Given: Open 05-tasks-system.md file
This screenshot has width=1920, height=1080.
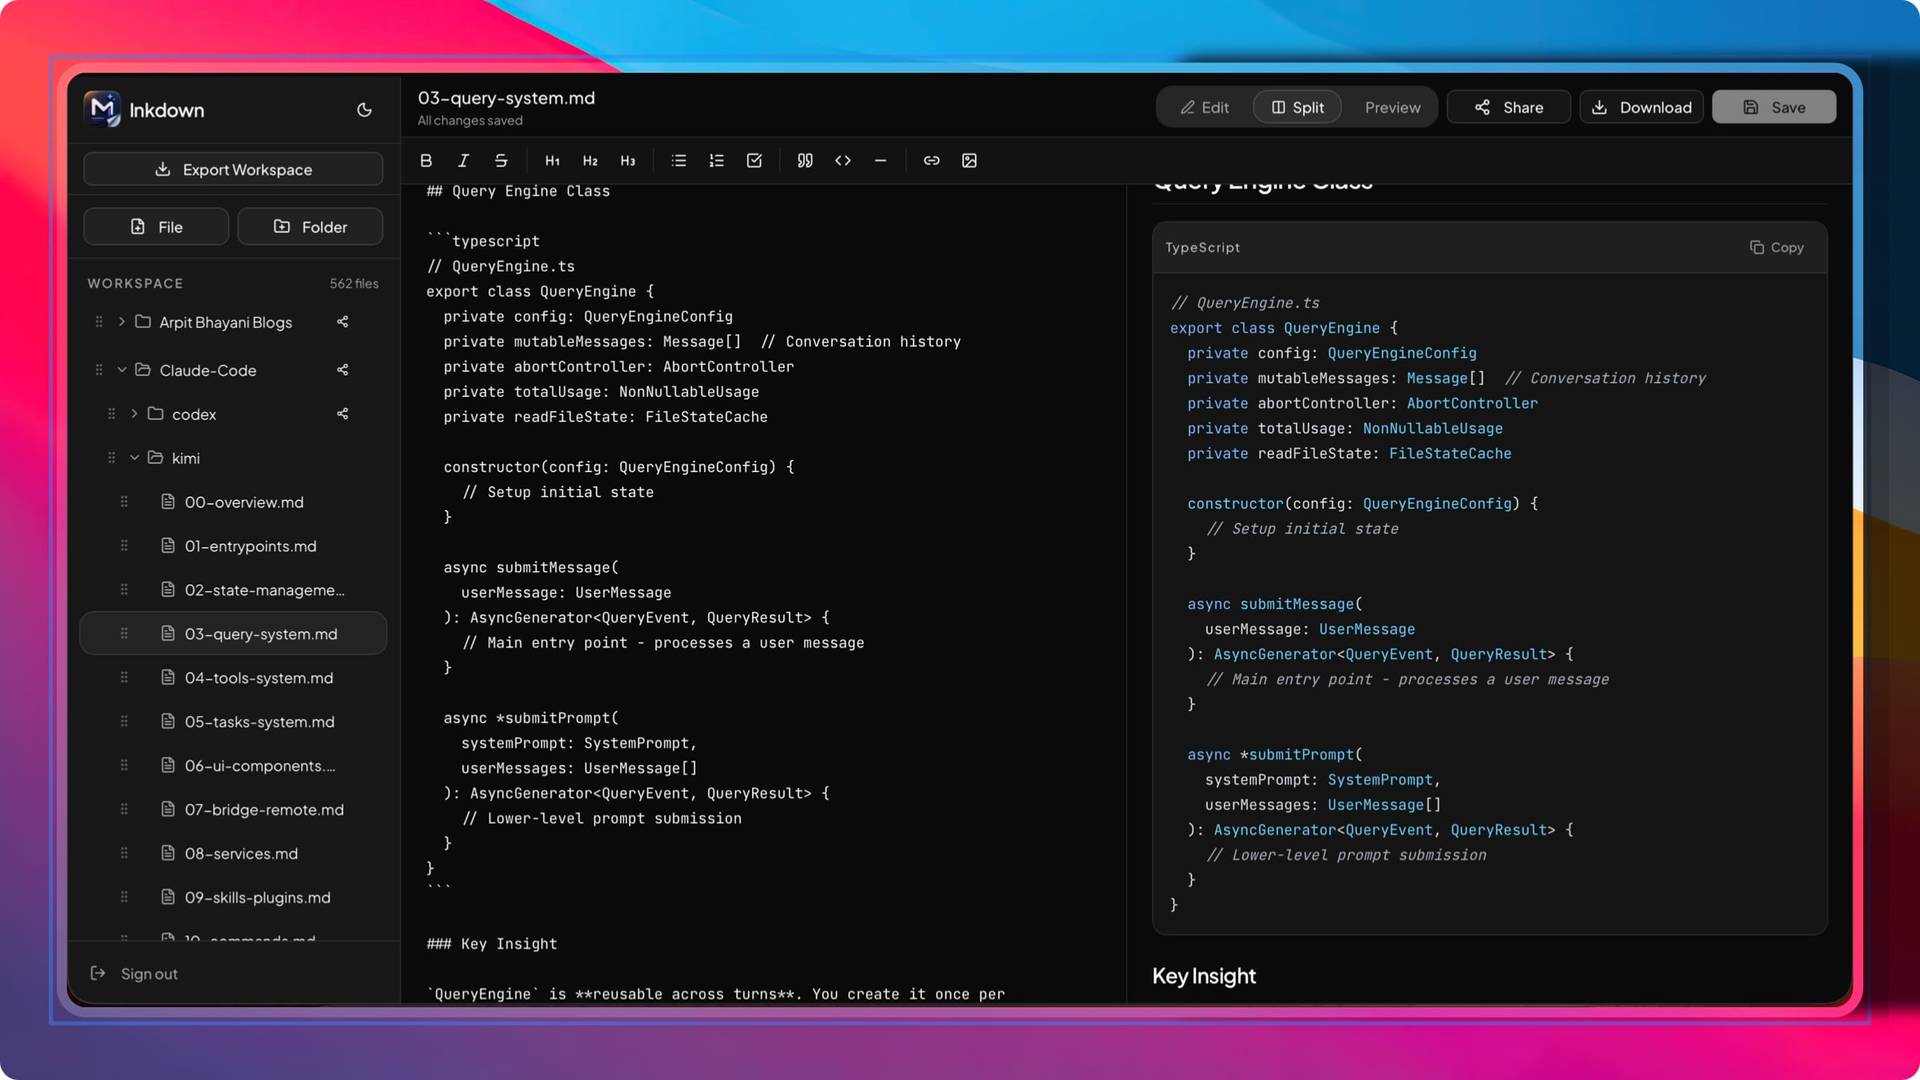Looking at the screenshot, I should coord(233,722).
